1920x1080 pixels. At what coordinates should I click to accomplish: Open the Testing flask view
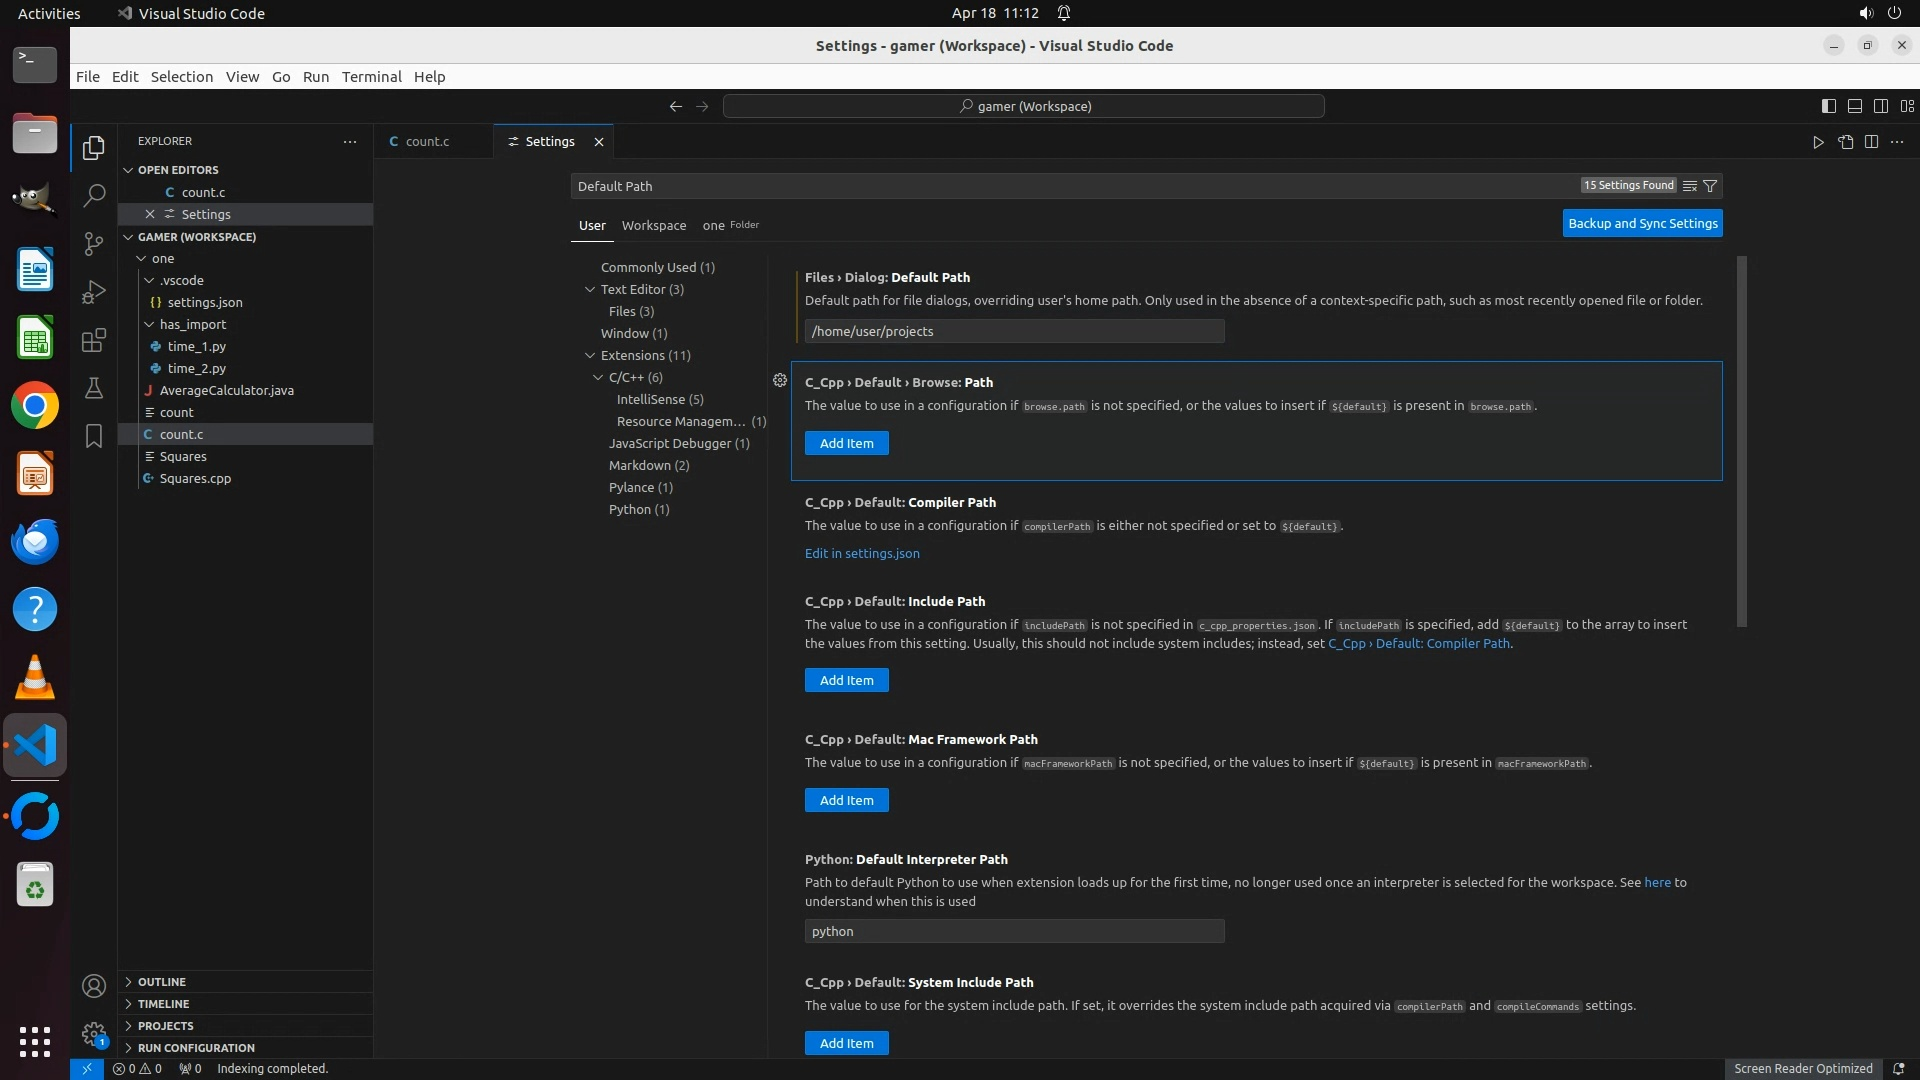(93, 388)
